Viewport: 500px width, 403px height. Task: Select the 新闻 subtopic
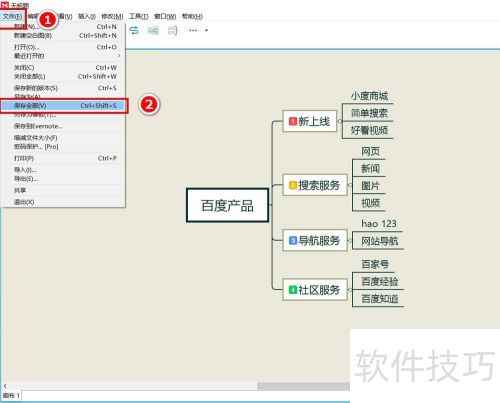[370, 168]
